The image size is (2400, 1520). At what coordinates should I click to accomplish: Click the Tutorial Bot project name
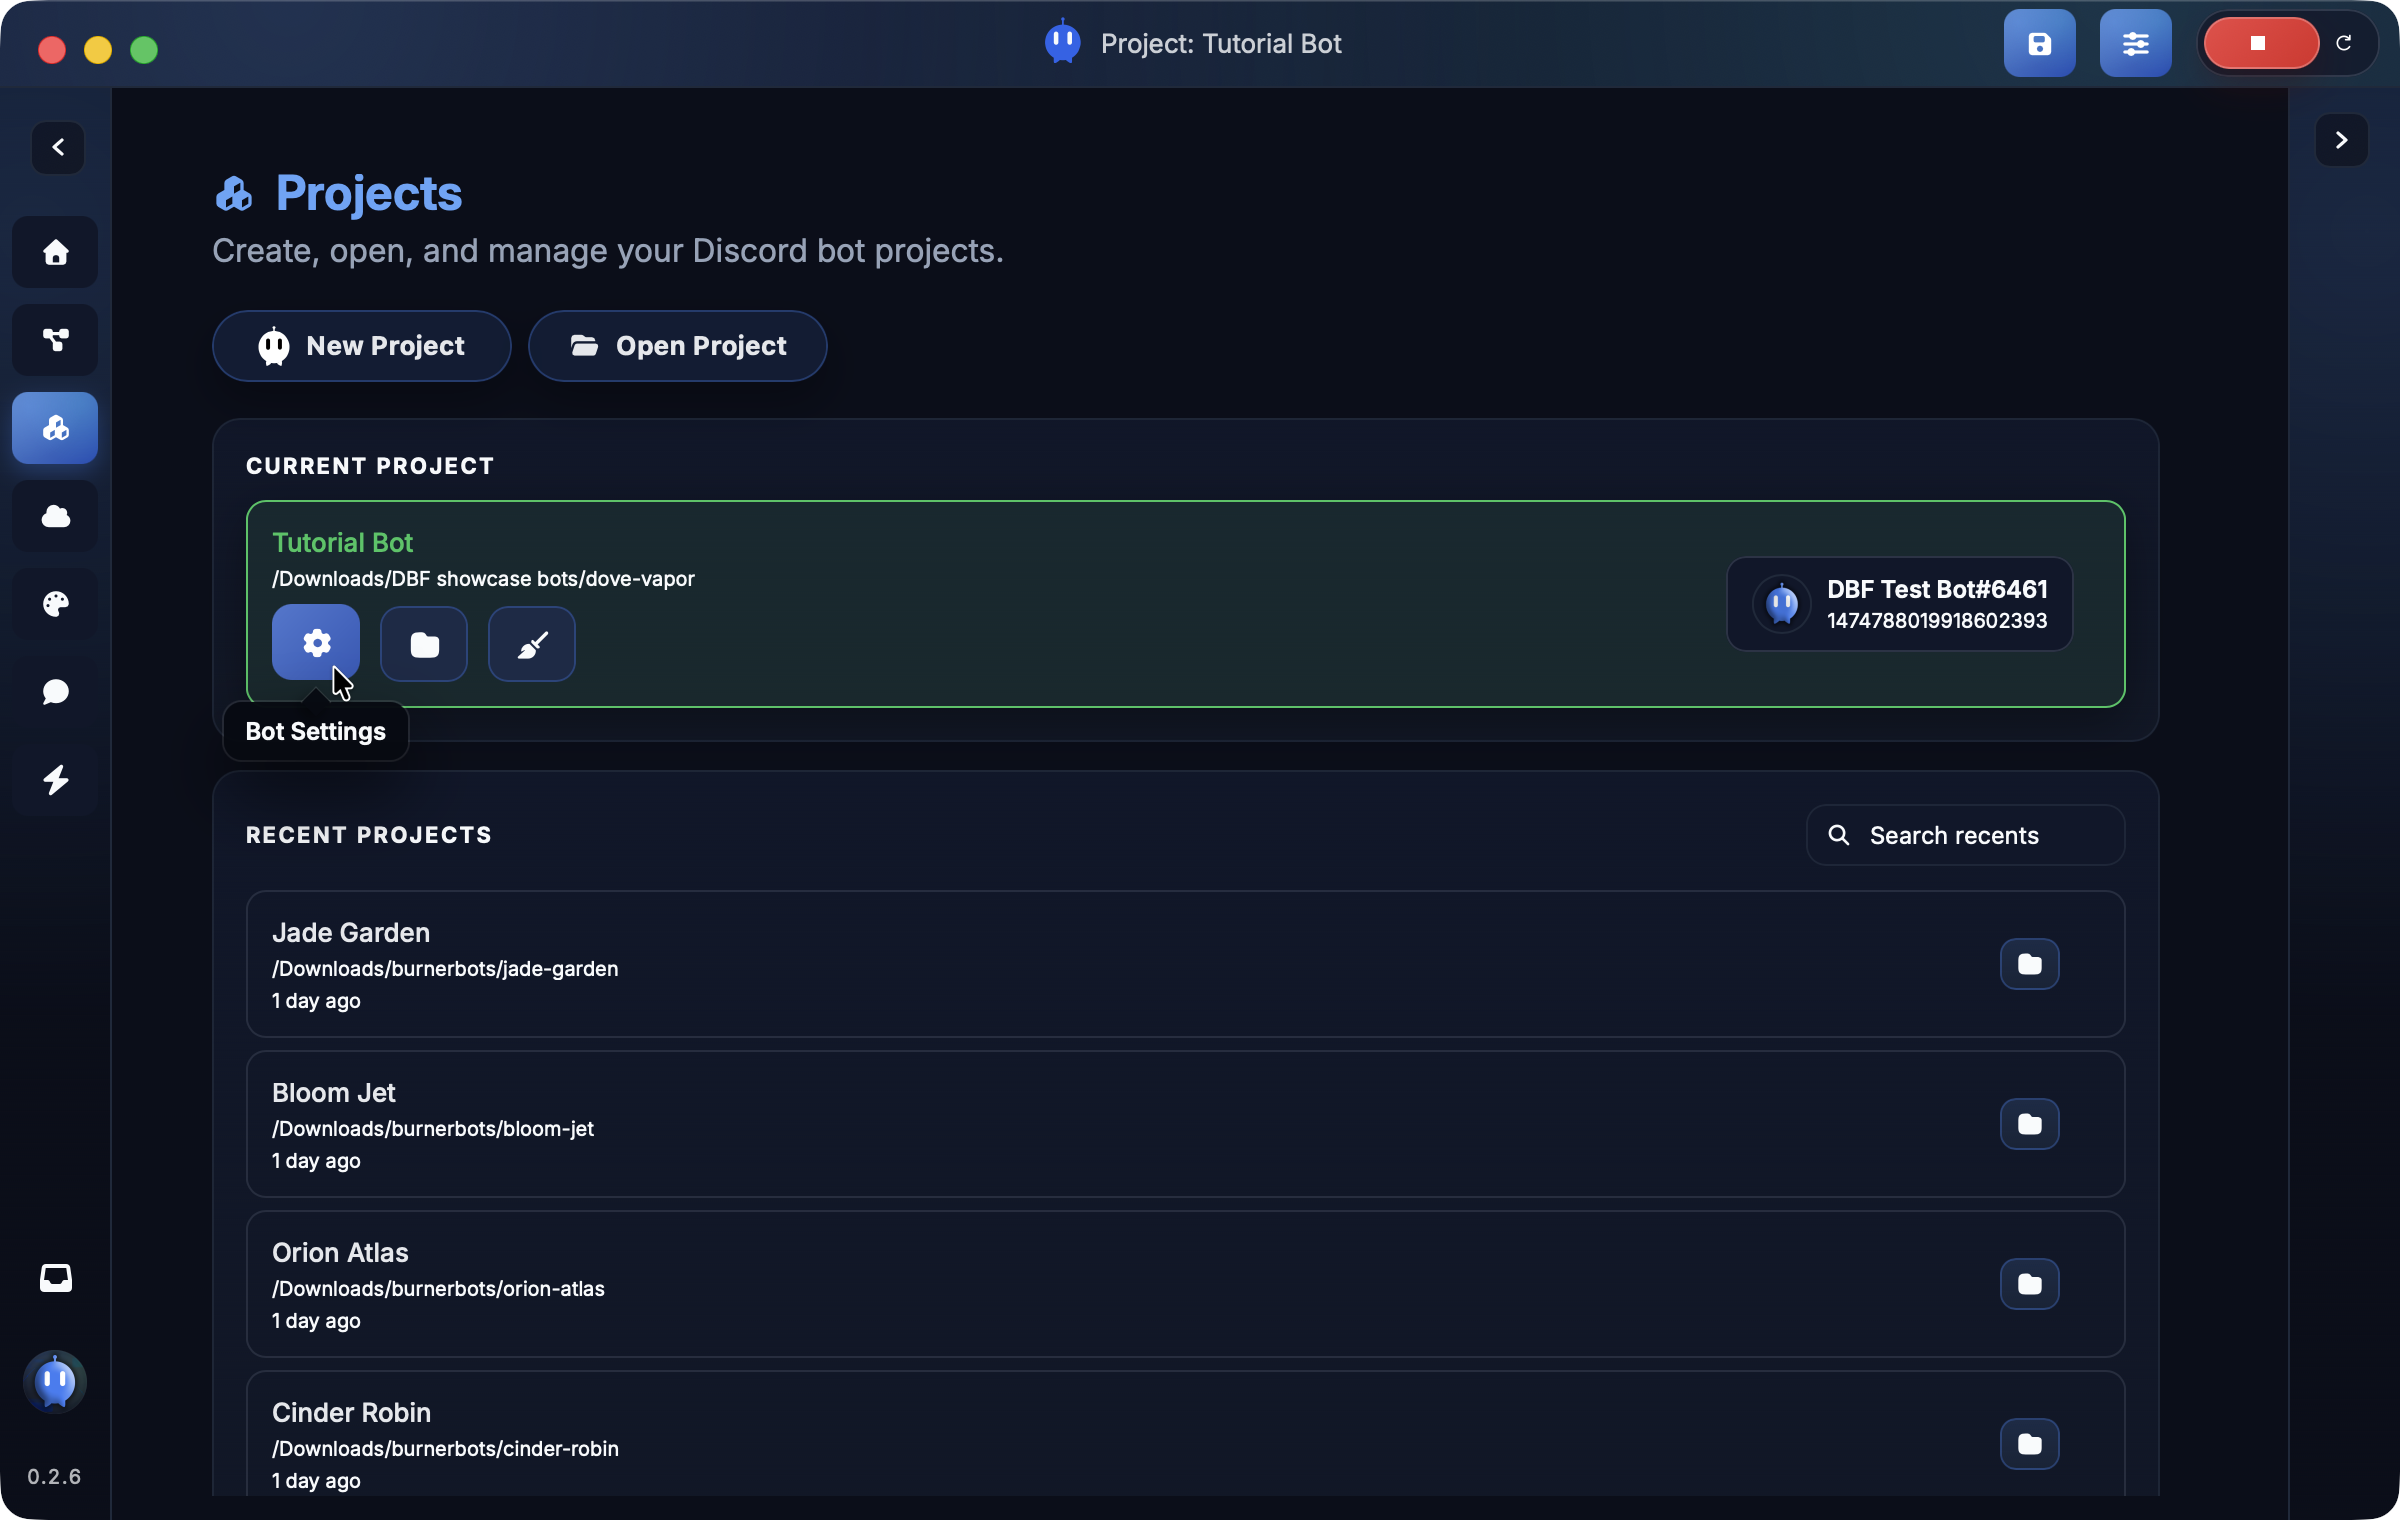pos(342,543)
